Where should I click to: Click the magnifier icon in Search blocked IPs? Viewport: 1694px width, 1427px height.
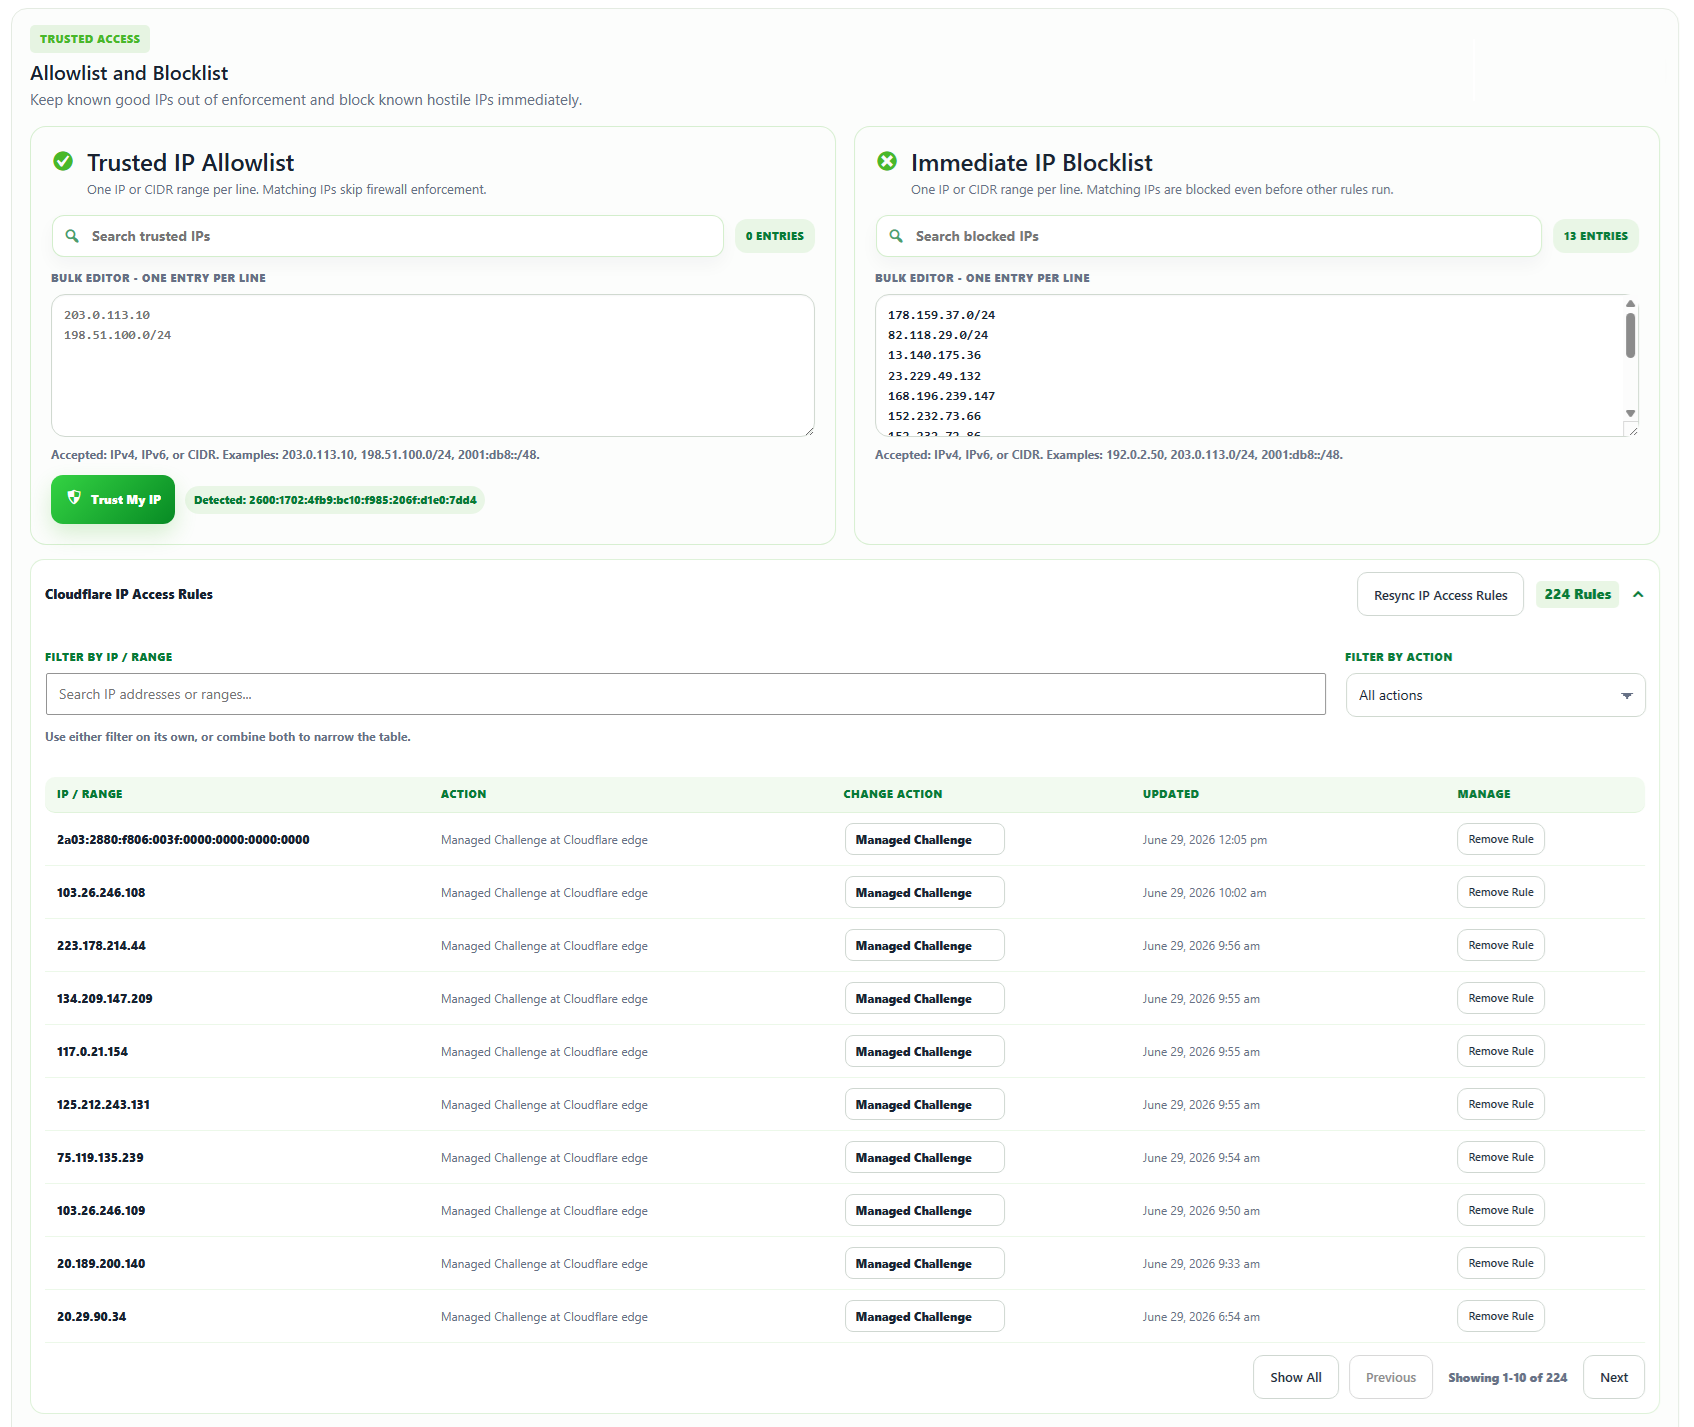click(896, 236)
